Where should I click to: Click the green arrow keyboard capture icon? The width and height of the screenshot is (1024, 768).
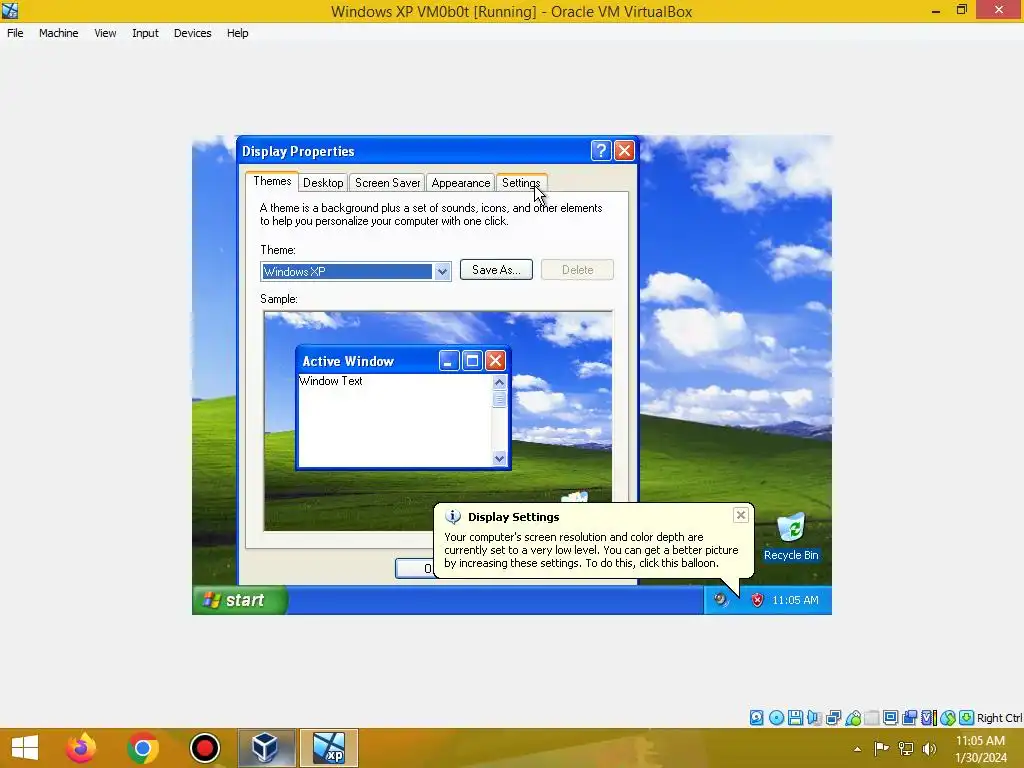tap(967, 718)
